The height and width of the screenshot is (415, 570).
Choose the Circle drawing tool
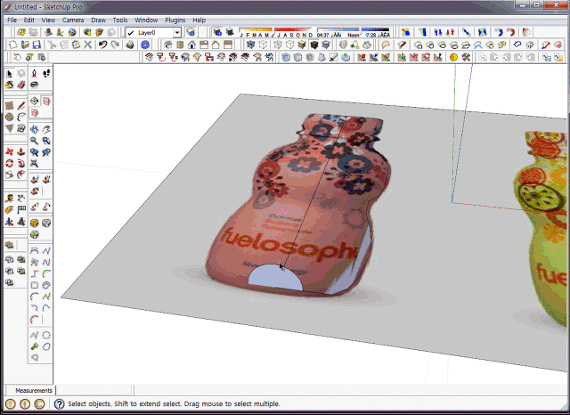click(9, 117)
